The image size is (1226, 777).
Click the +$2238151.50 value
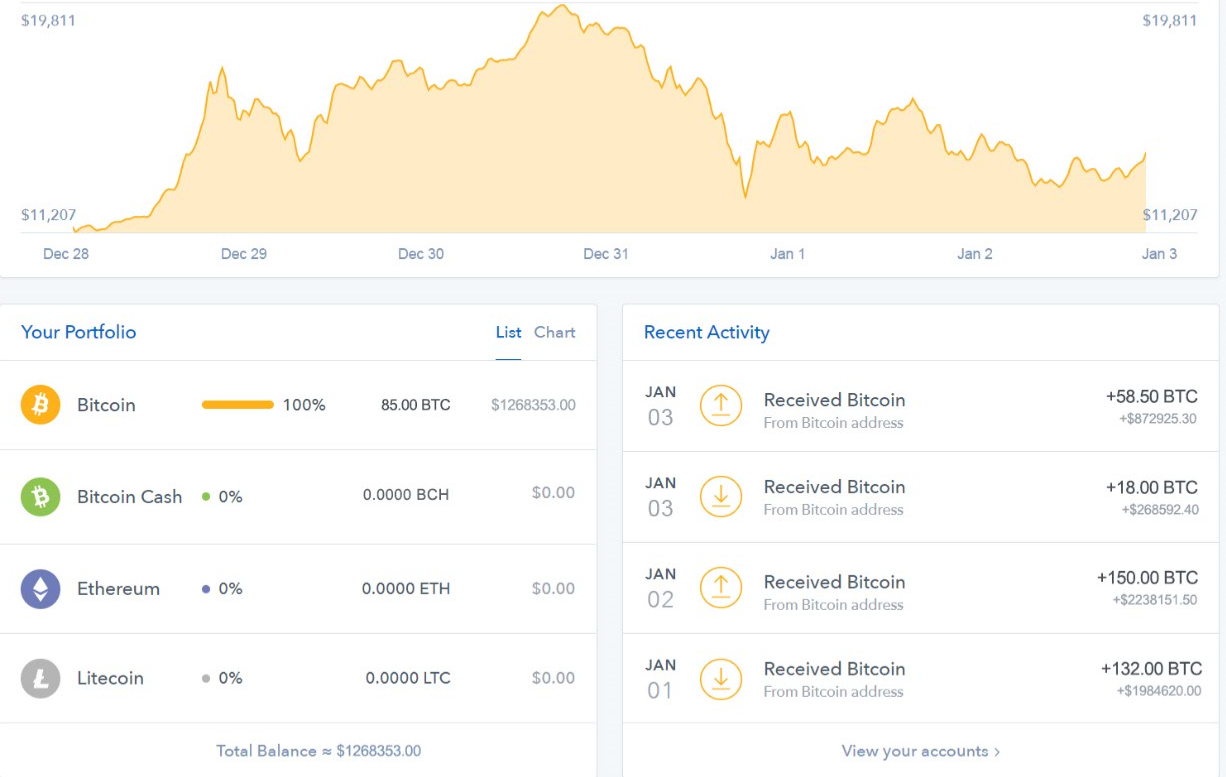pos(1155,600)
